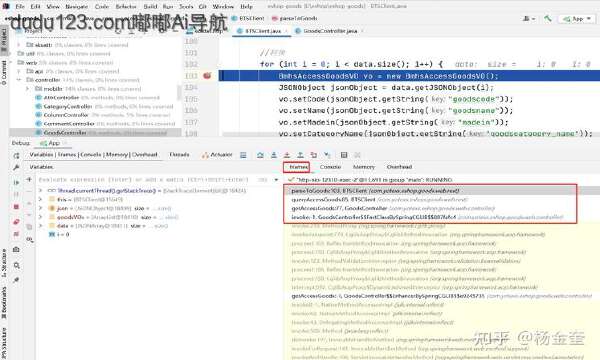Open the Threads debug tab

point(179,155)
